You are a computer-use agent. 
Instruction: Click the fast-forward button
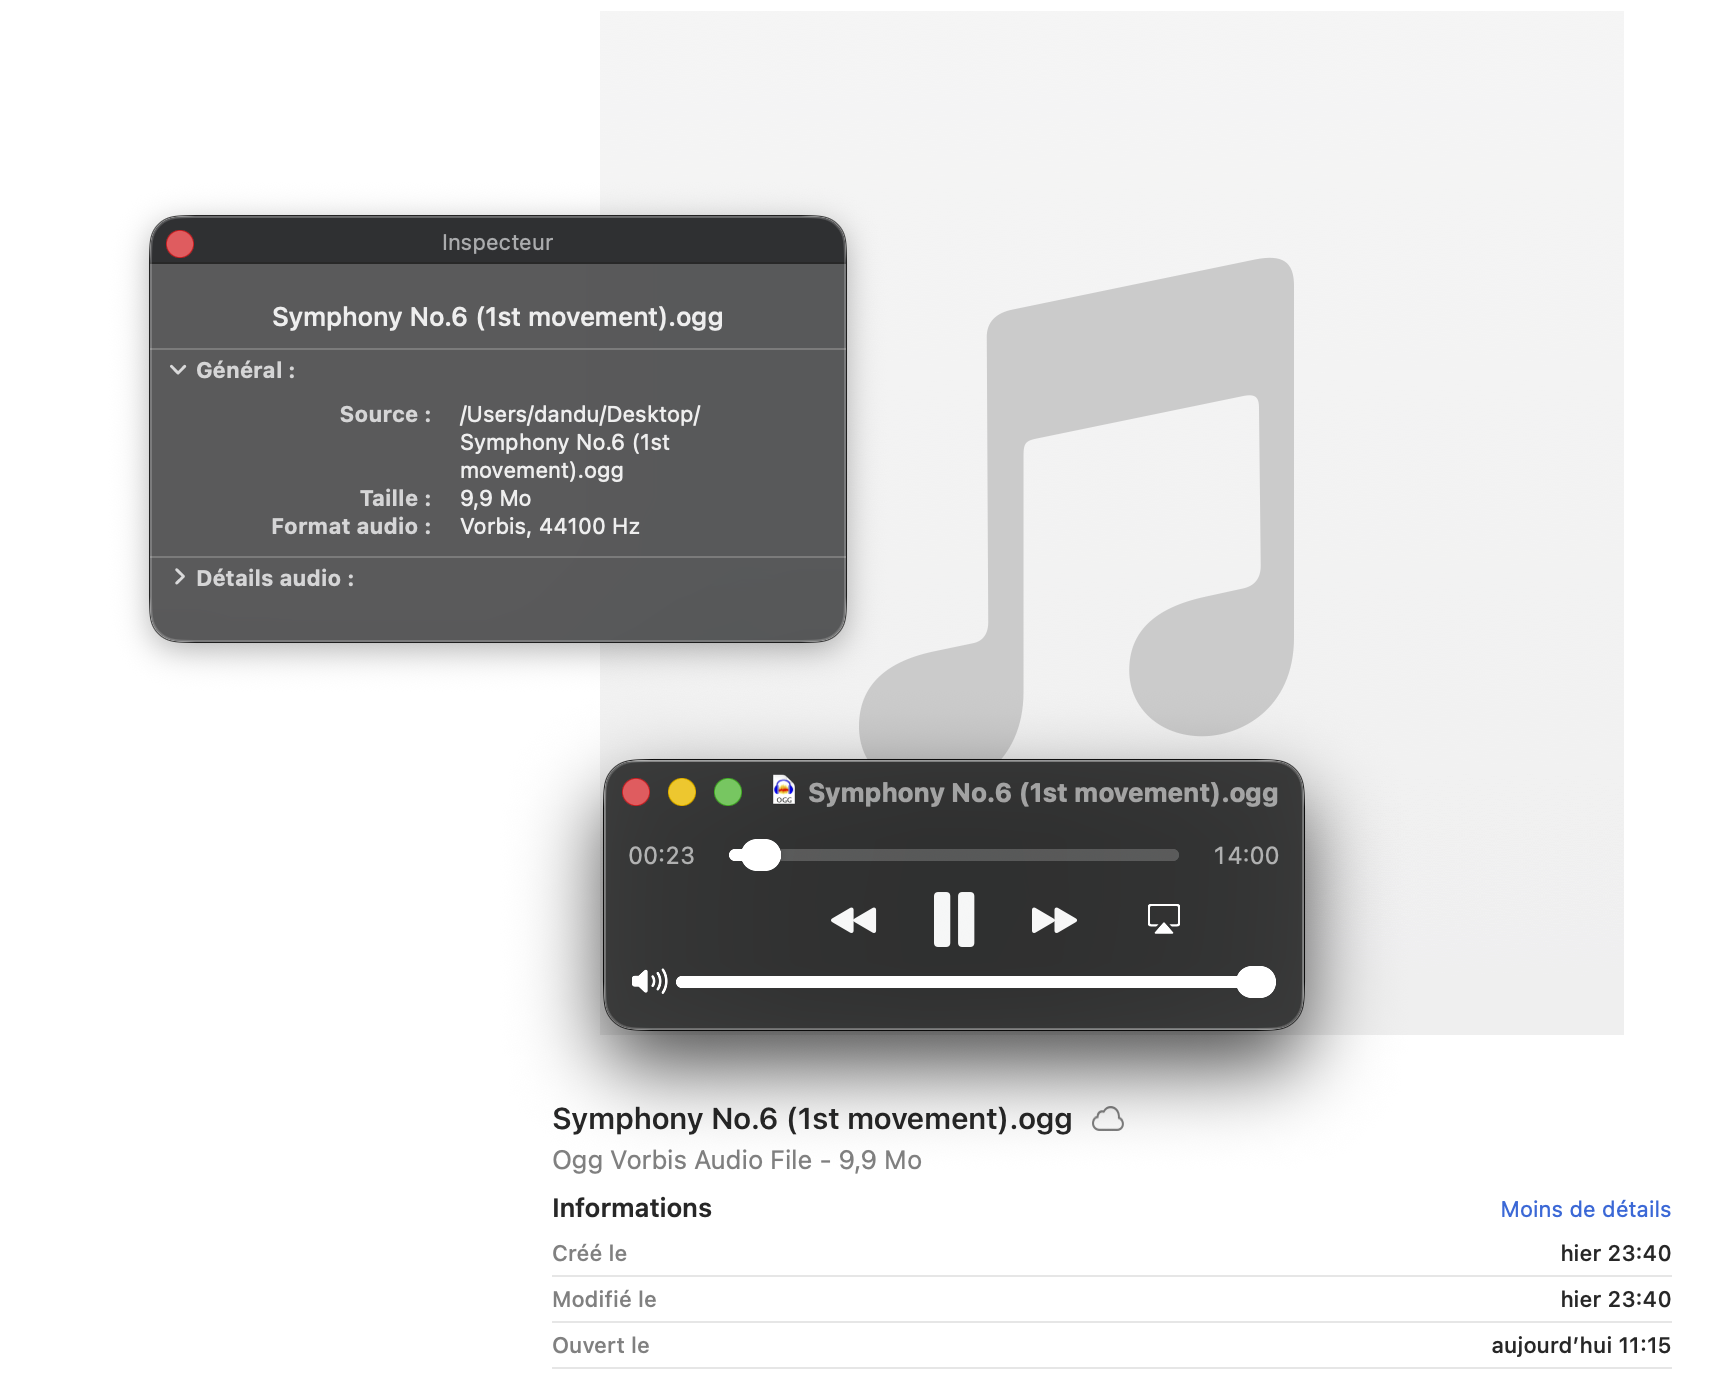pyautogui.click(x=1053, y=920)
